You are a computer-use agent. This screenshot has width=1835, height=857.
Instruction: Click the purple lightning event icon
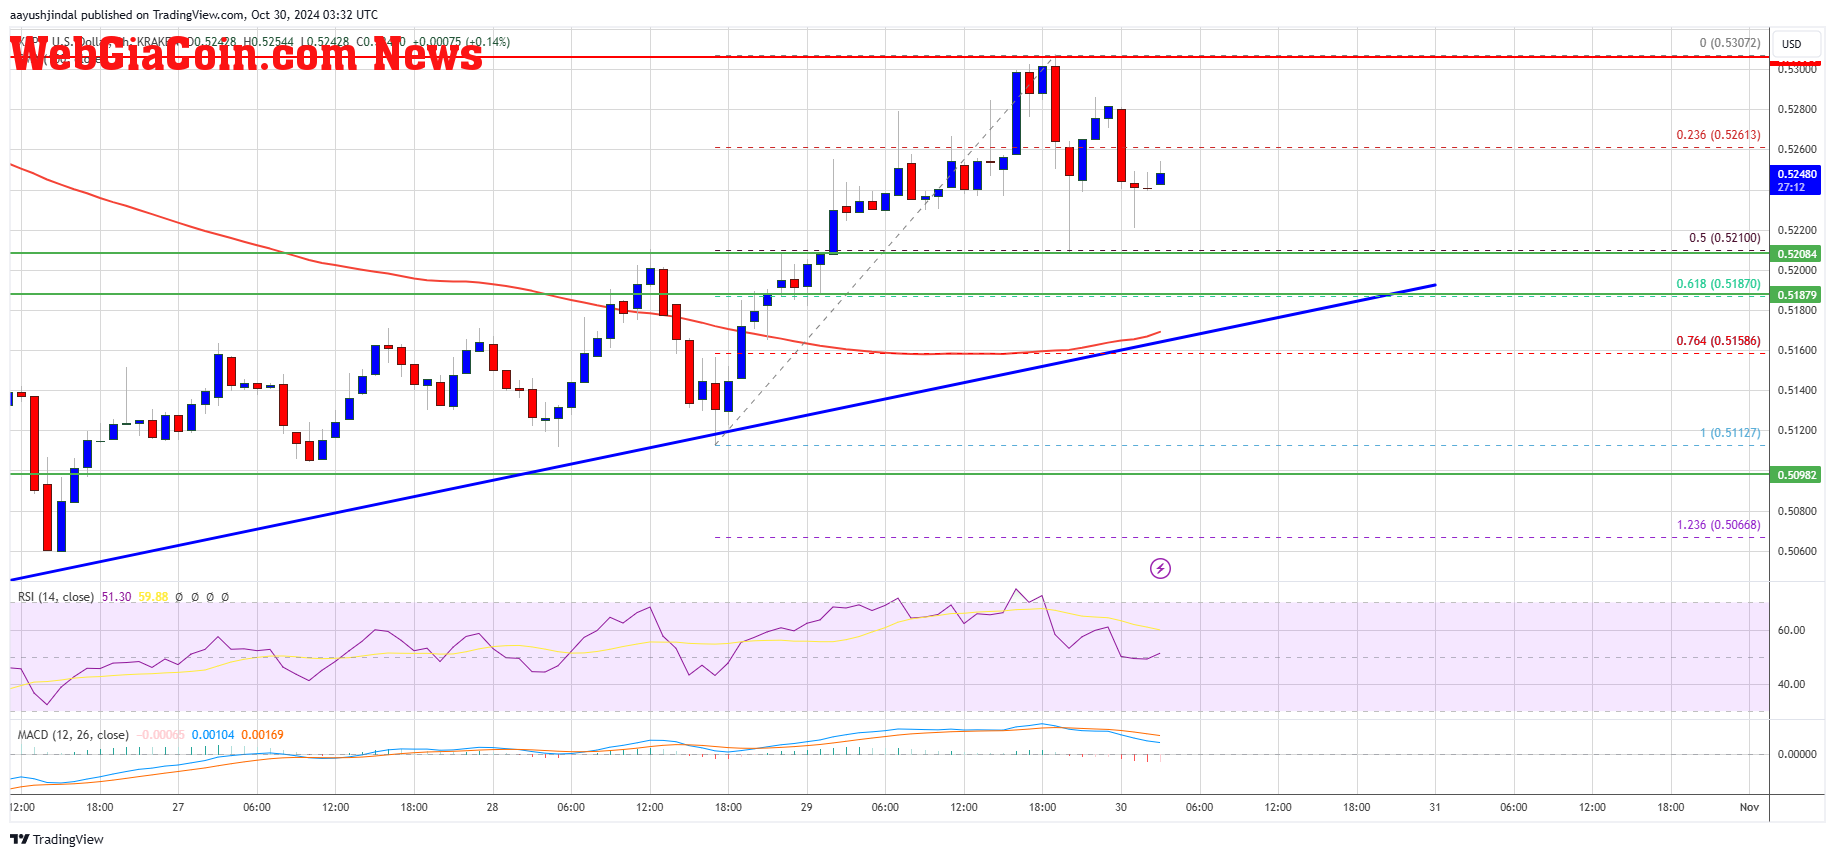(1160, 568)
